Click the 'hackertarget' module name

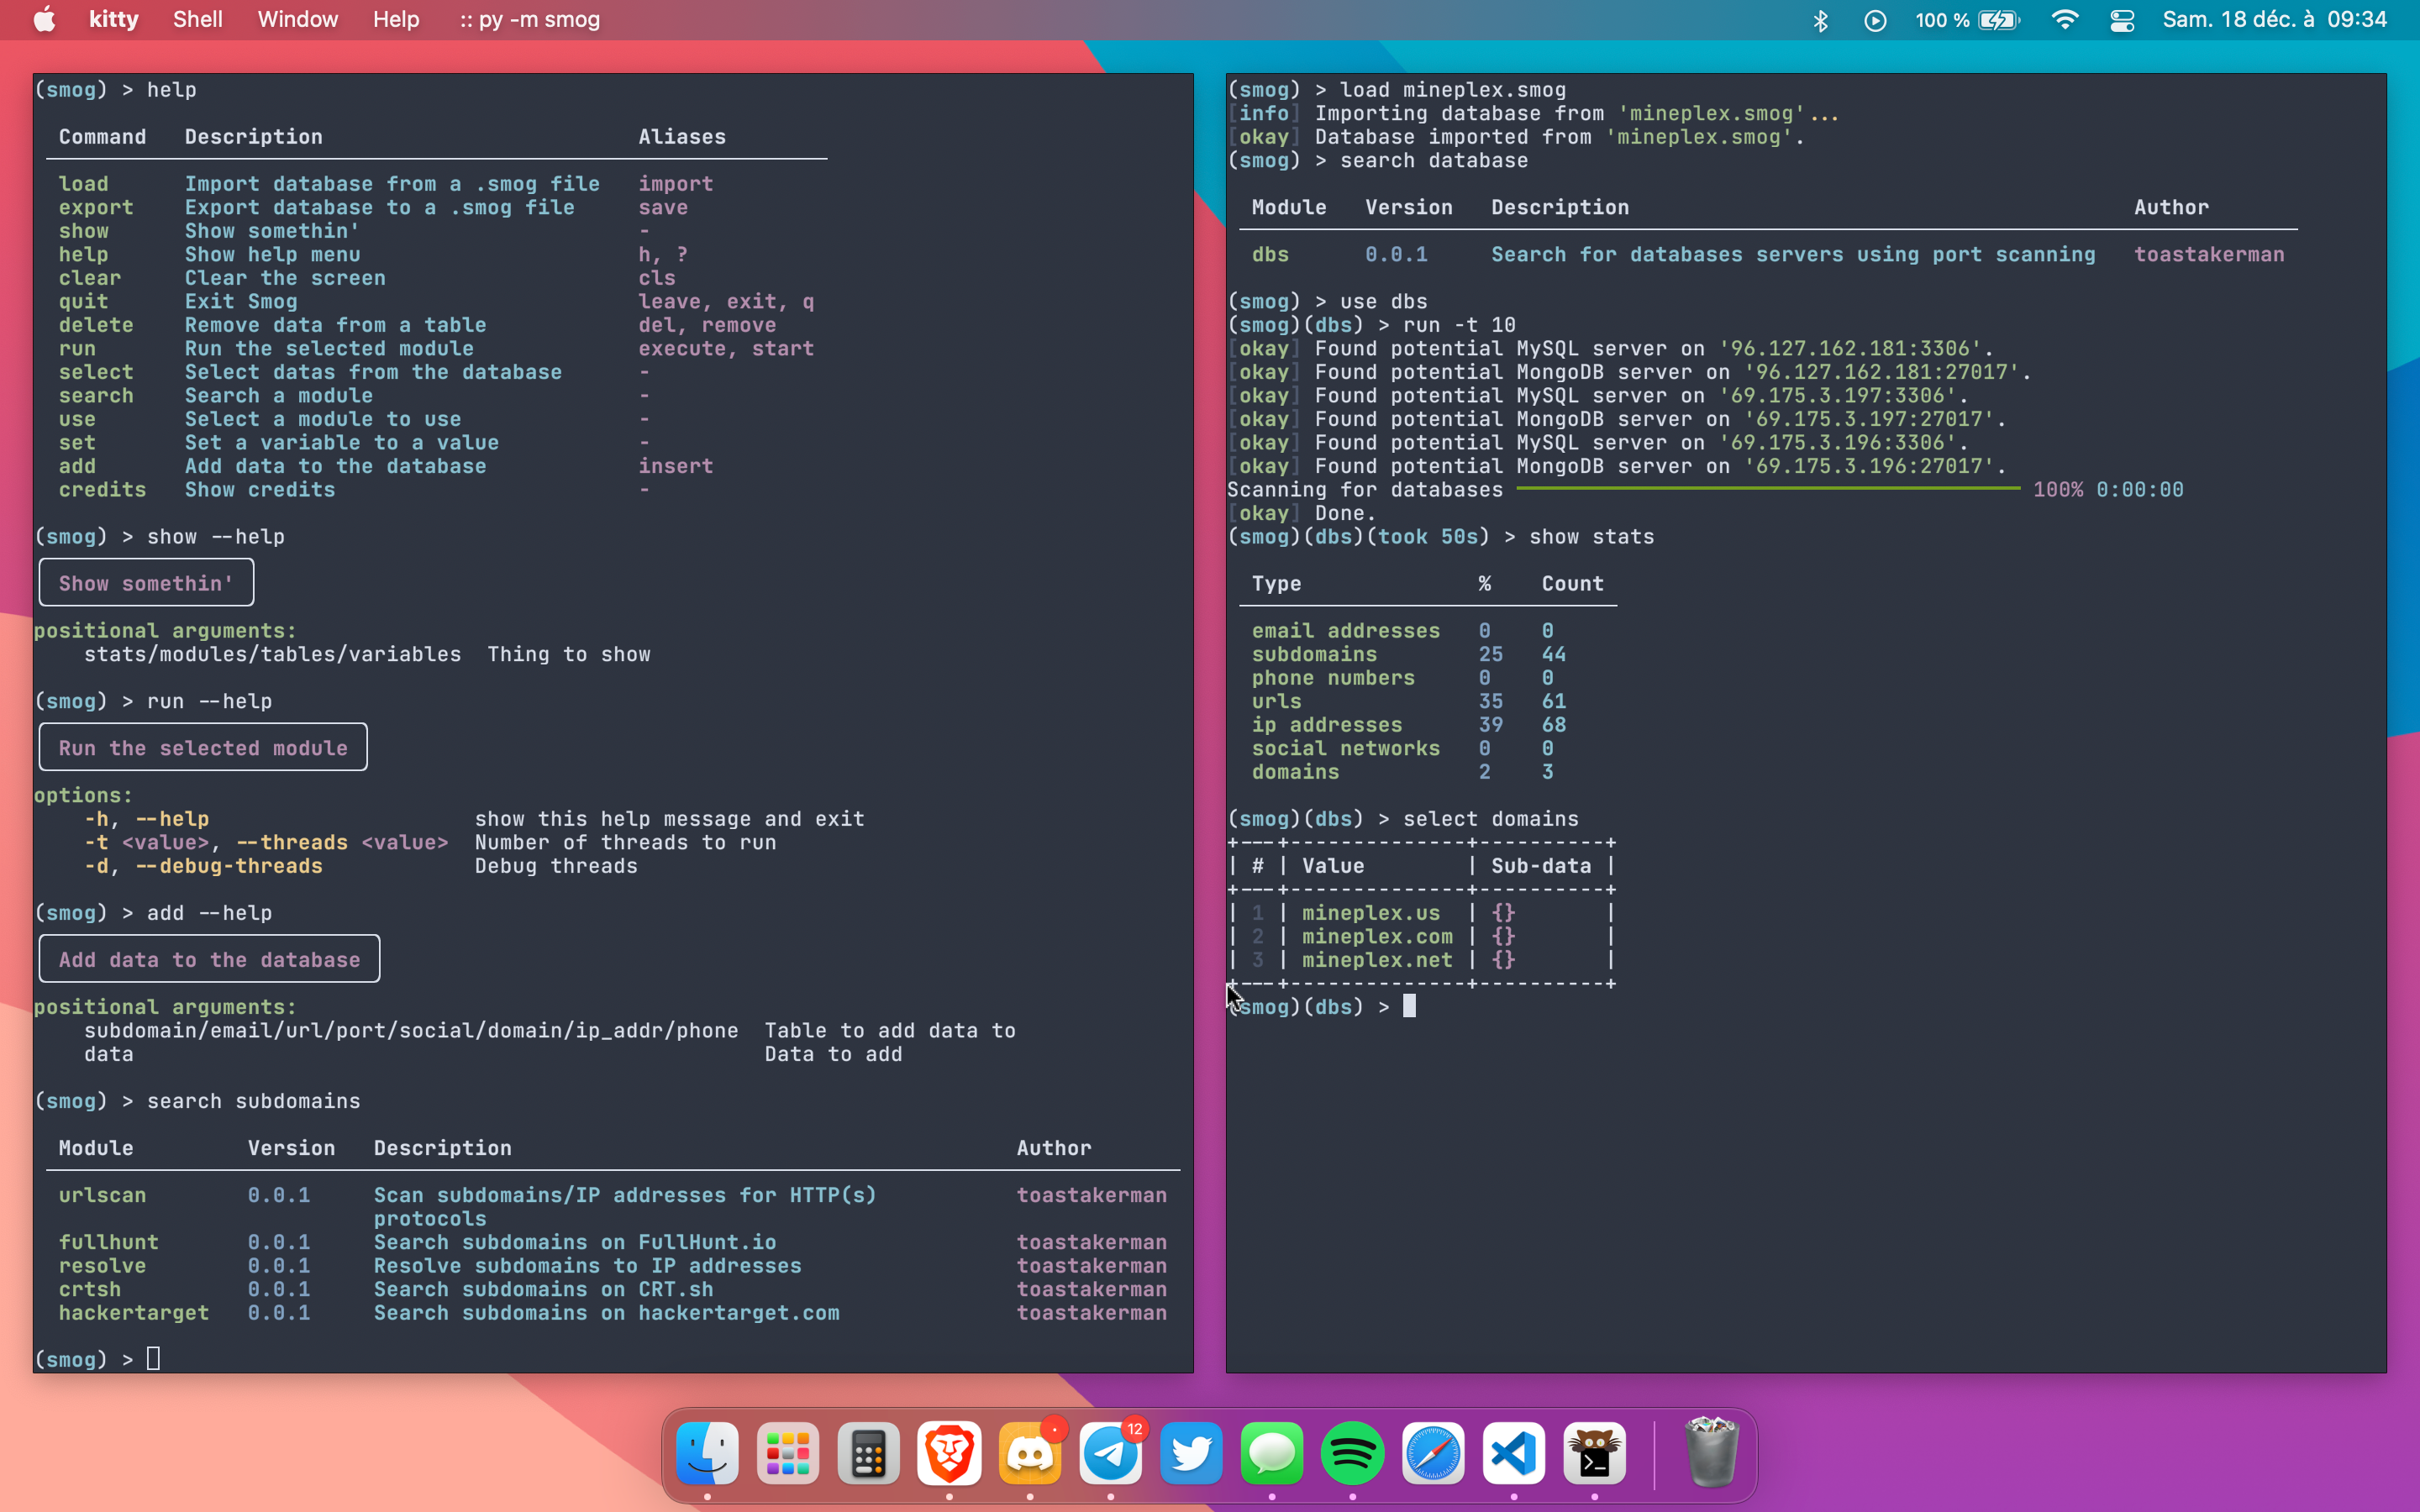click(134, 1312)
